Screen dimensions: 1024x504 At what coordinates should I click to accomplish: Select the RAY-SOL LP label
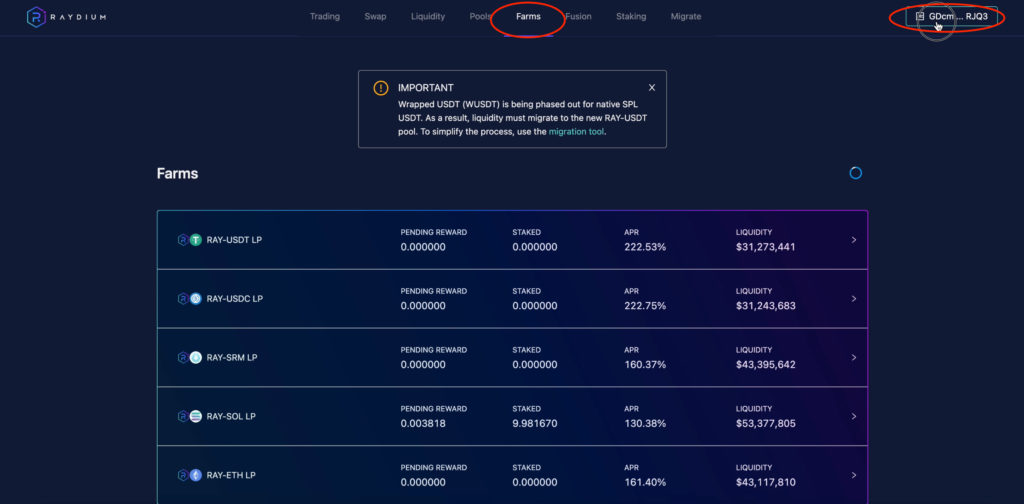tap(231, 416)
